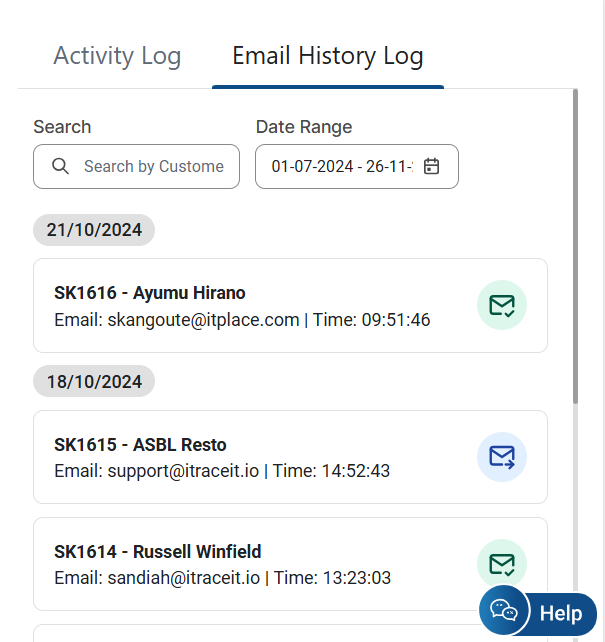Open the SK1616 - Ayumu Hirano entry
Screen dimensions: 605x642
150,293
